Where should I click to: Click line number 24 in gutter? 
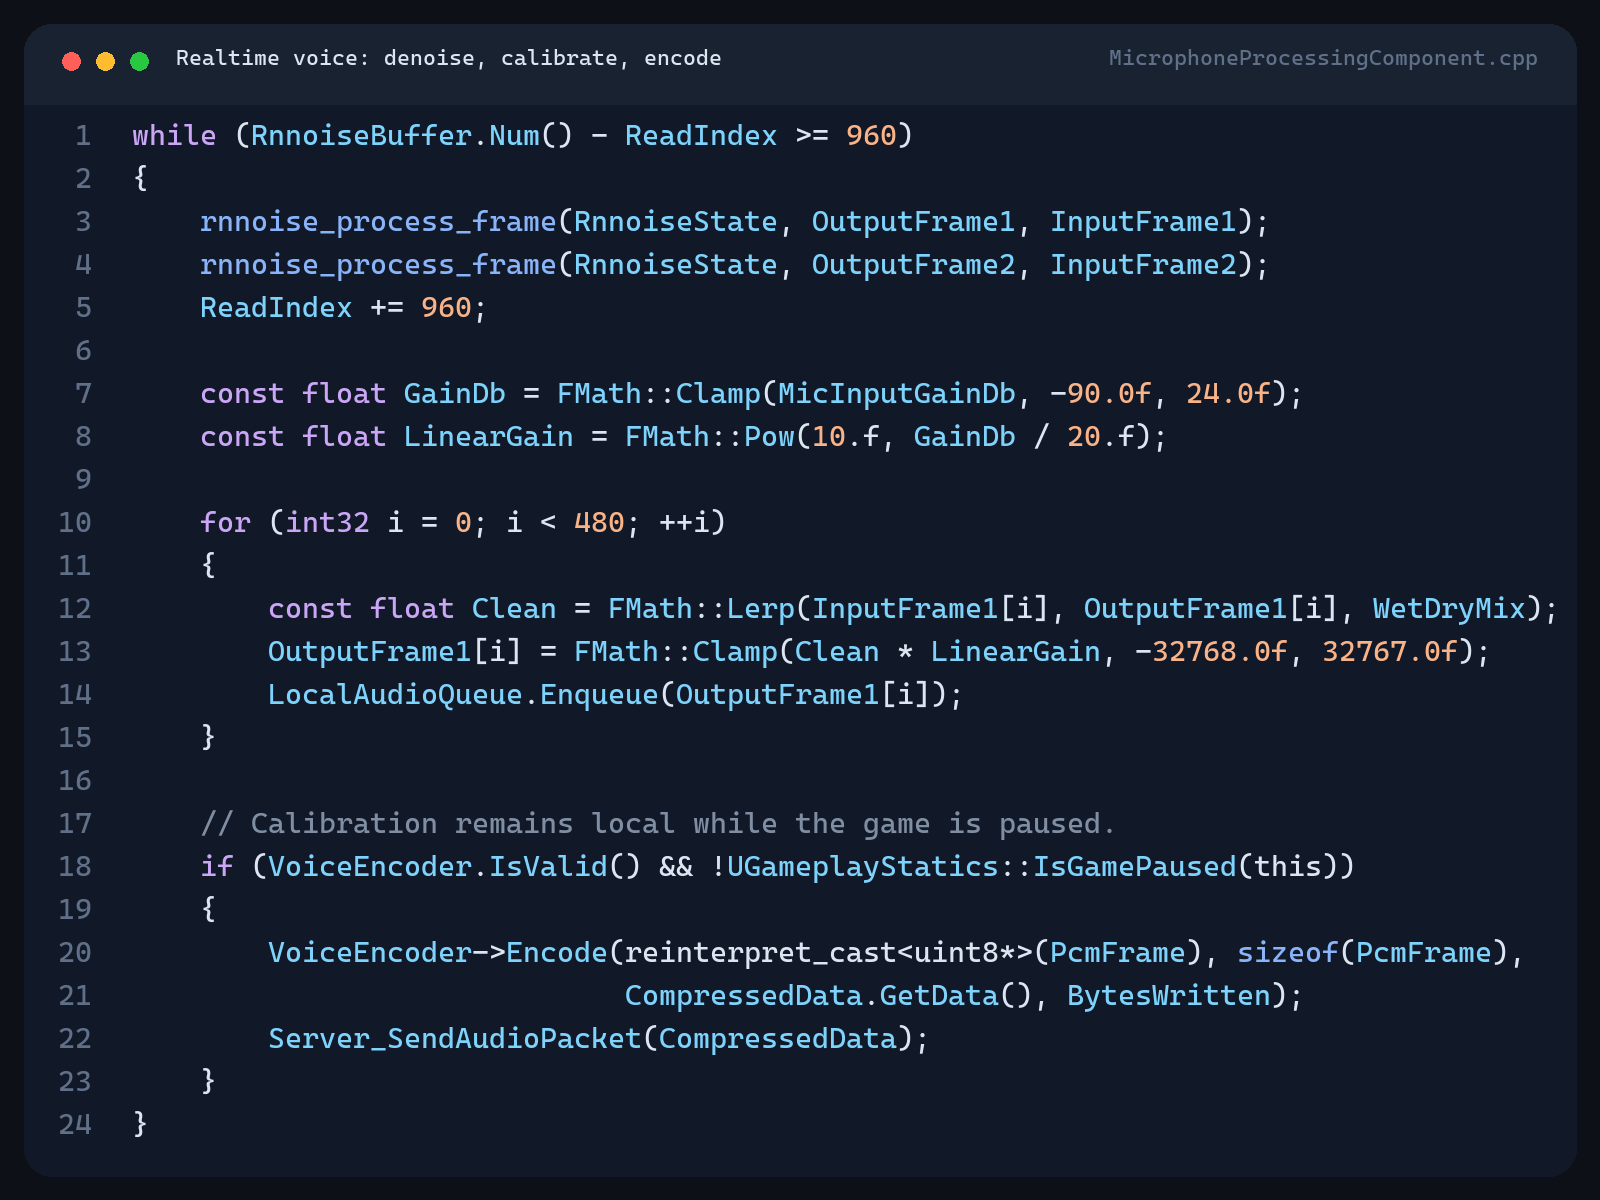pyautogui.click(x=75, y=1124)
